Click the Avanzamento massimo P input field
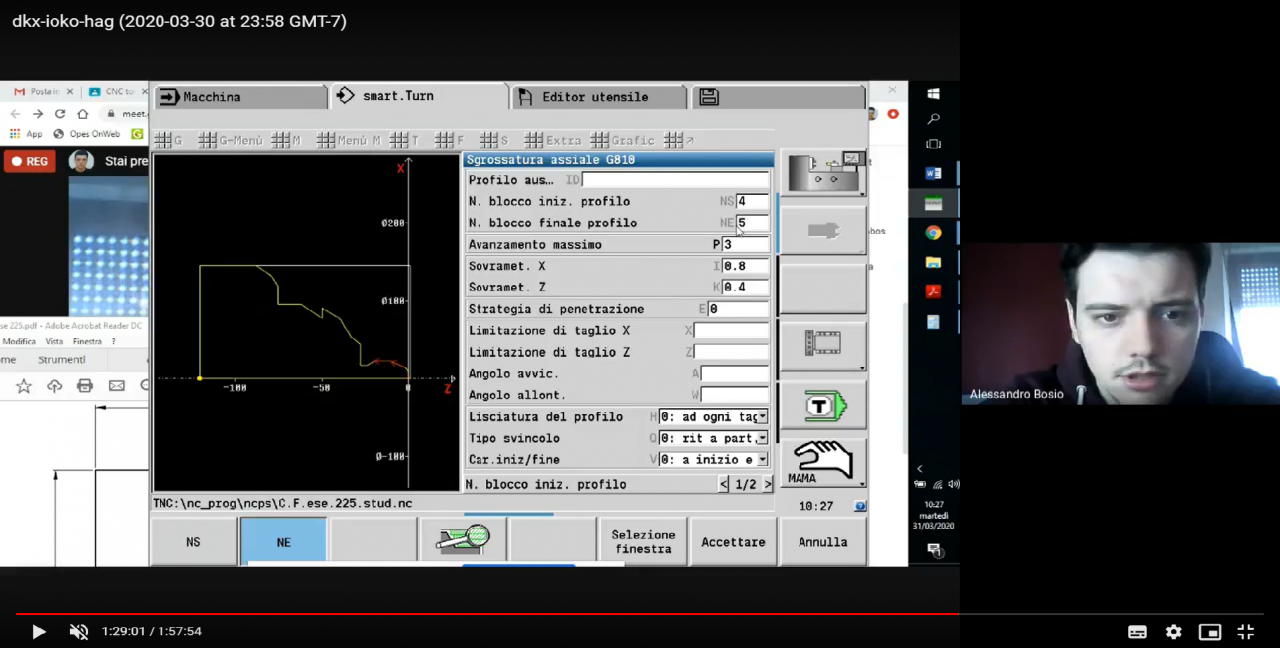Screen dimensions: 1280x648 pos(745,245)
